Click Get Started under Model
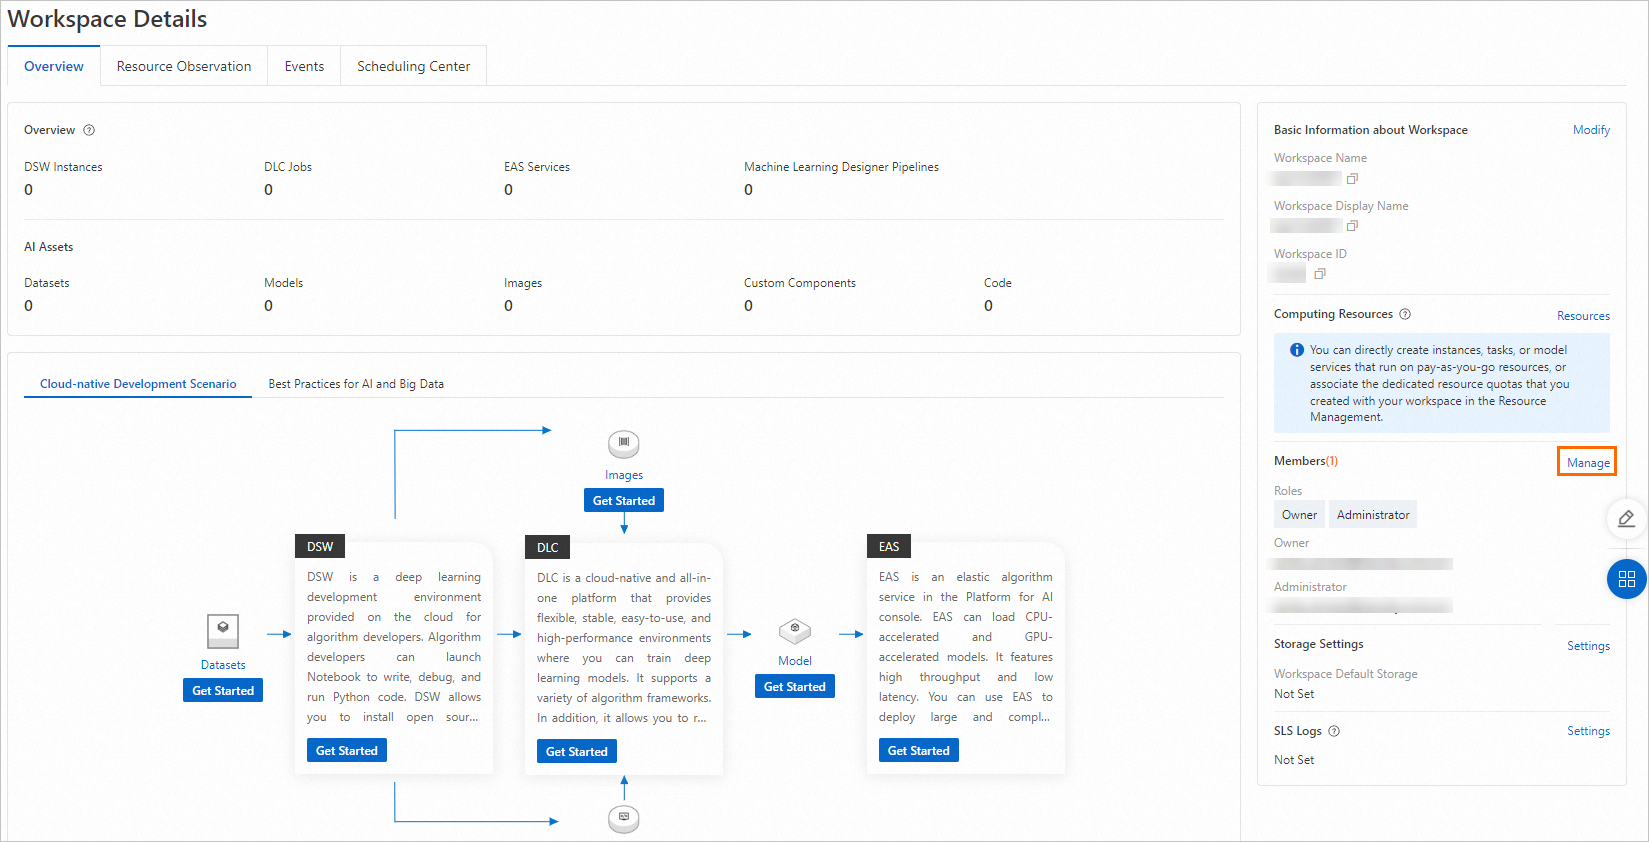The width and height of the screenshot is (1649, 842). click(x=795, y=687)
